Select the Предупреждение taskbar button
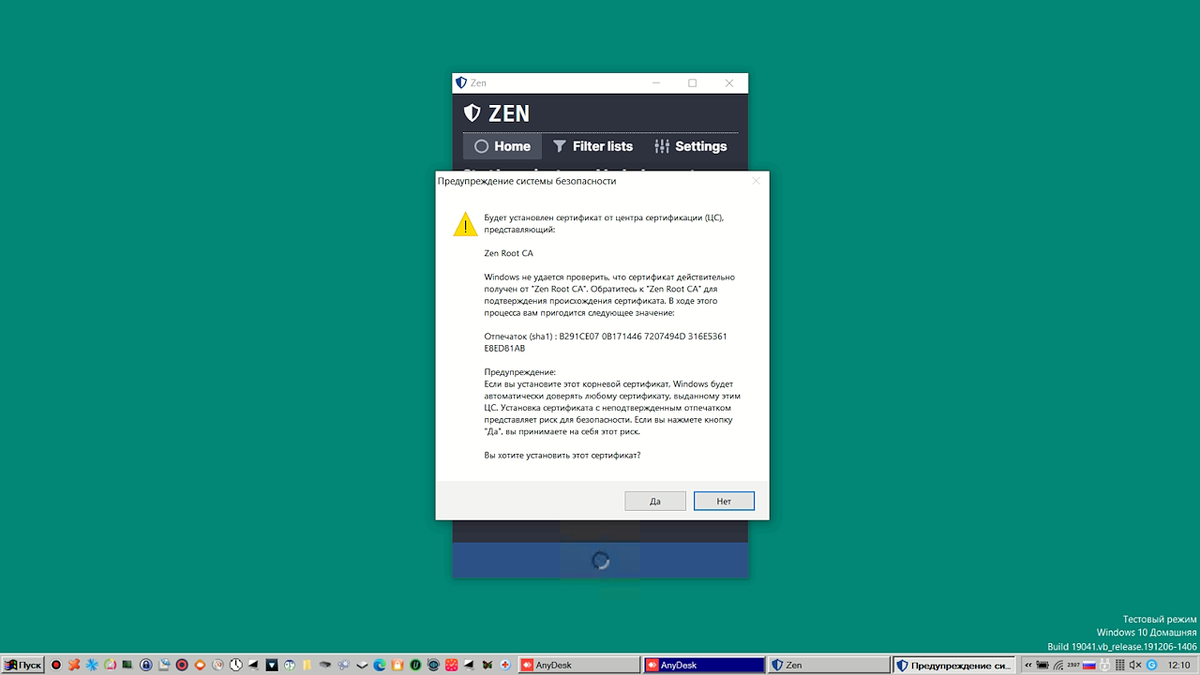 953,664
